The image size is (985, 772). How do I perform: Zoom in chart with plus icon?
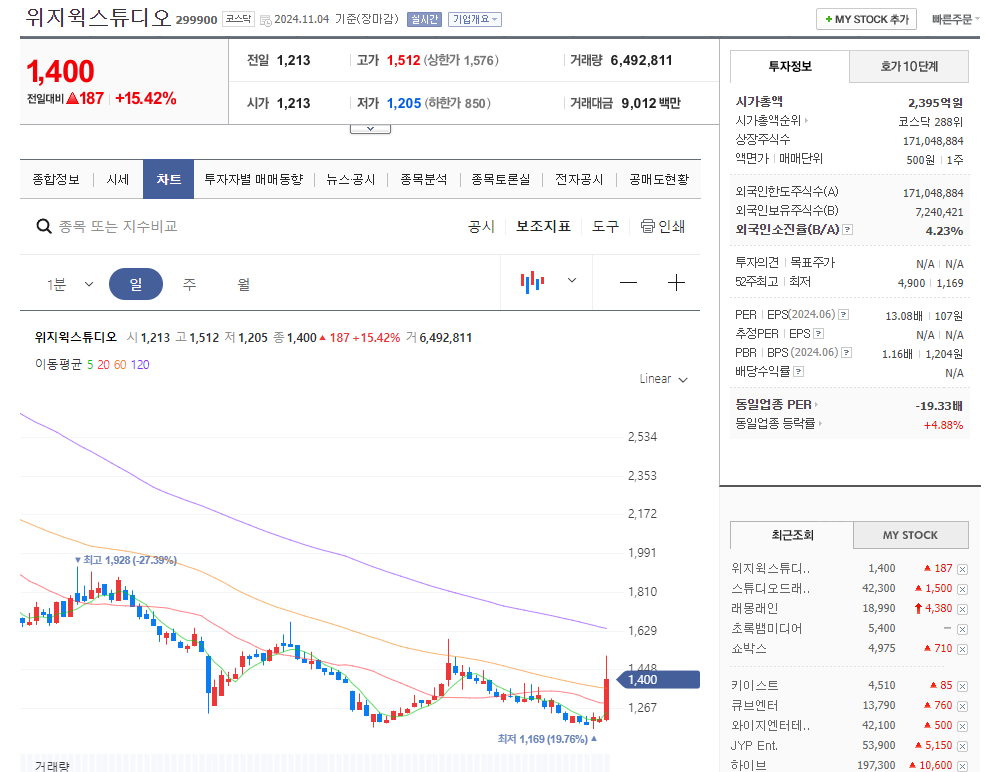(x=676, y=283)
